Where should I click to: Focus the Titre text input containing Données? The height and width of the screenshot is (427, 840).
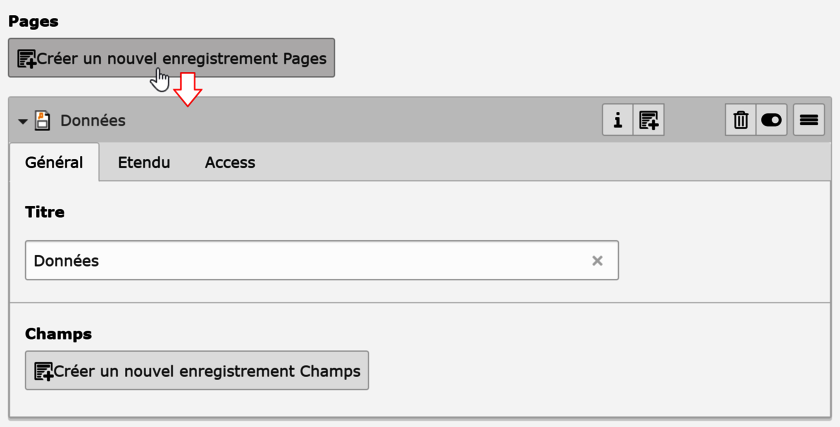300,261
